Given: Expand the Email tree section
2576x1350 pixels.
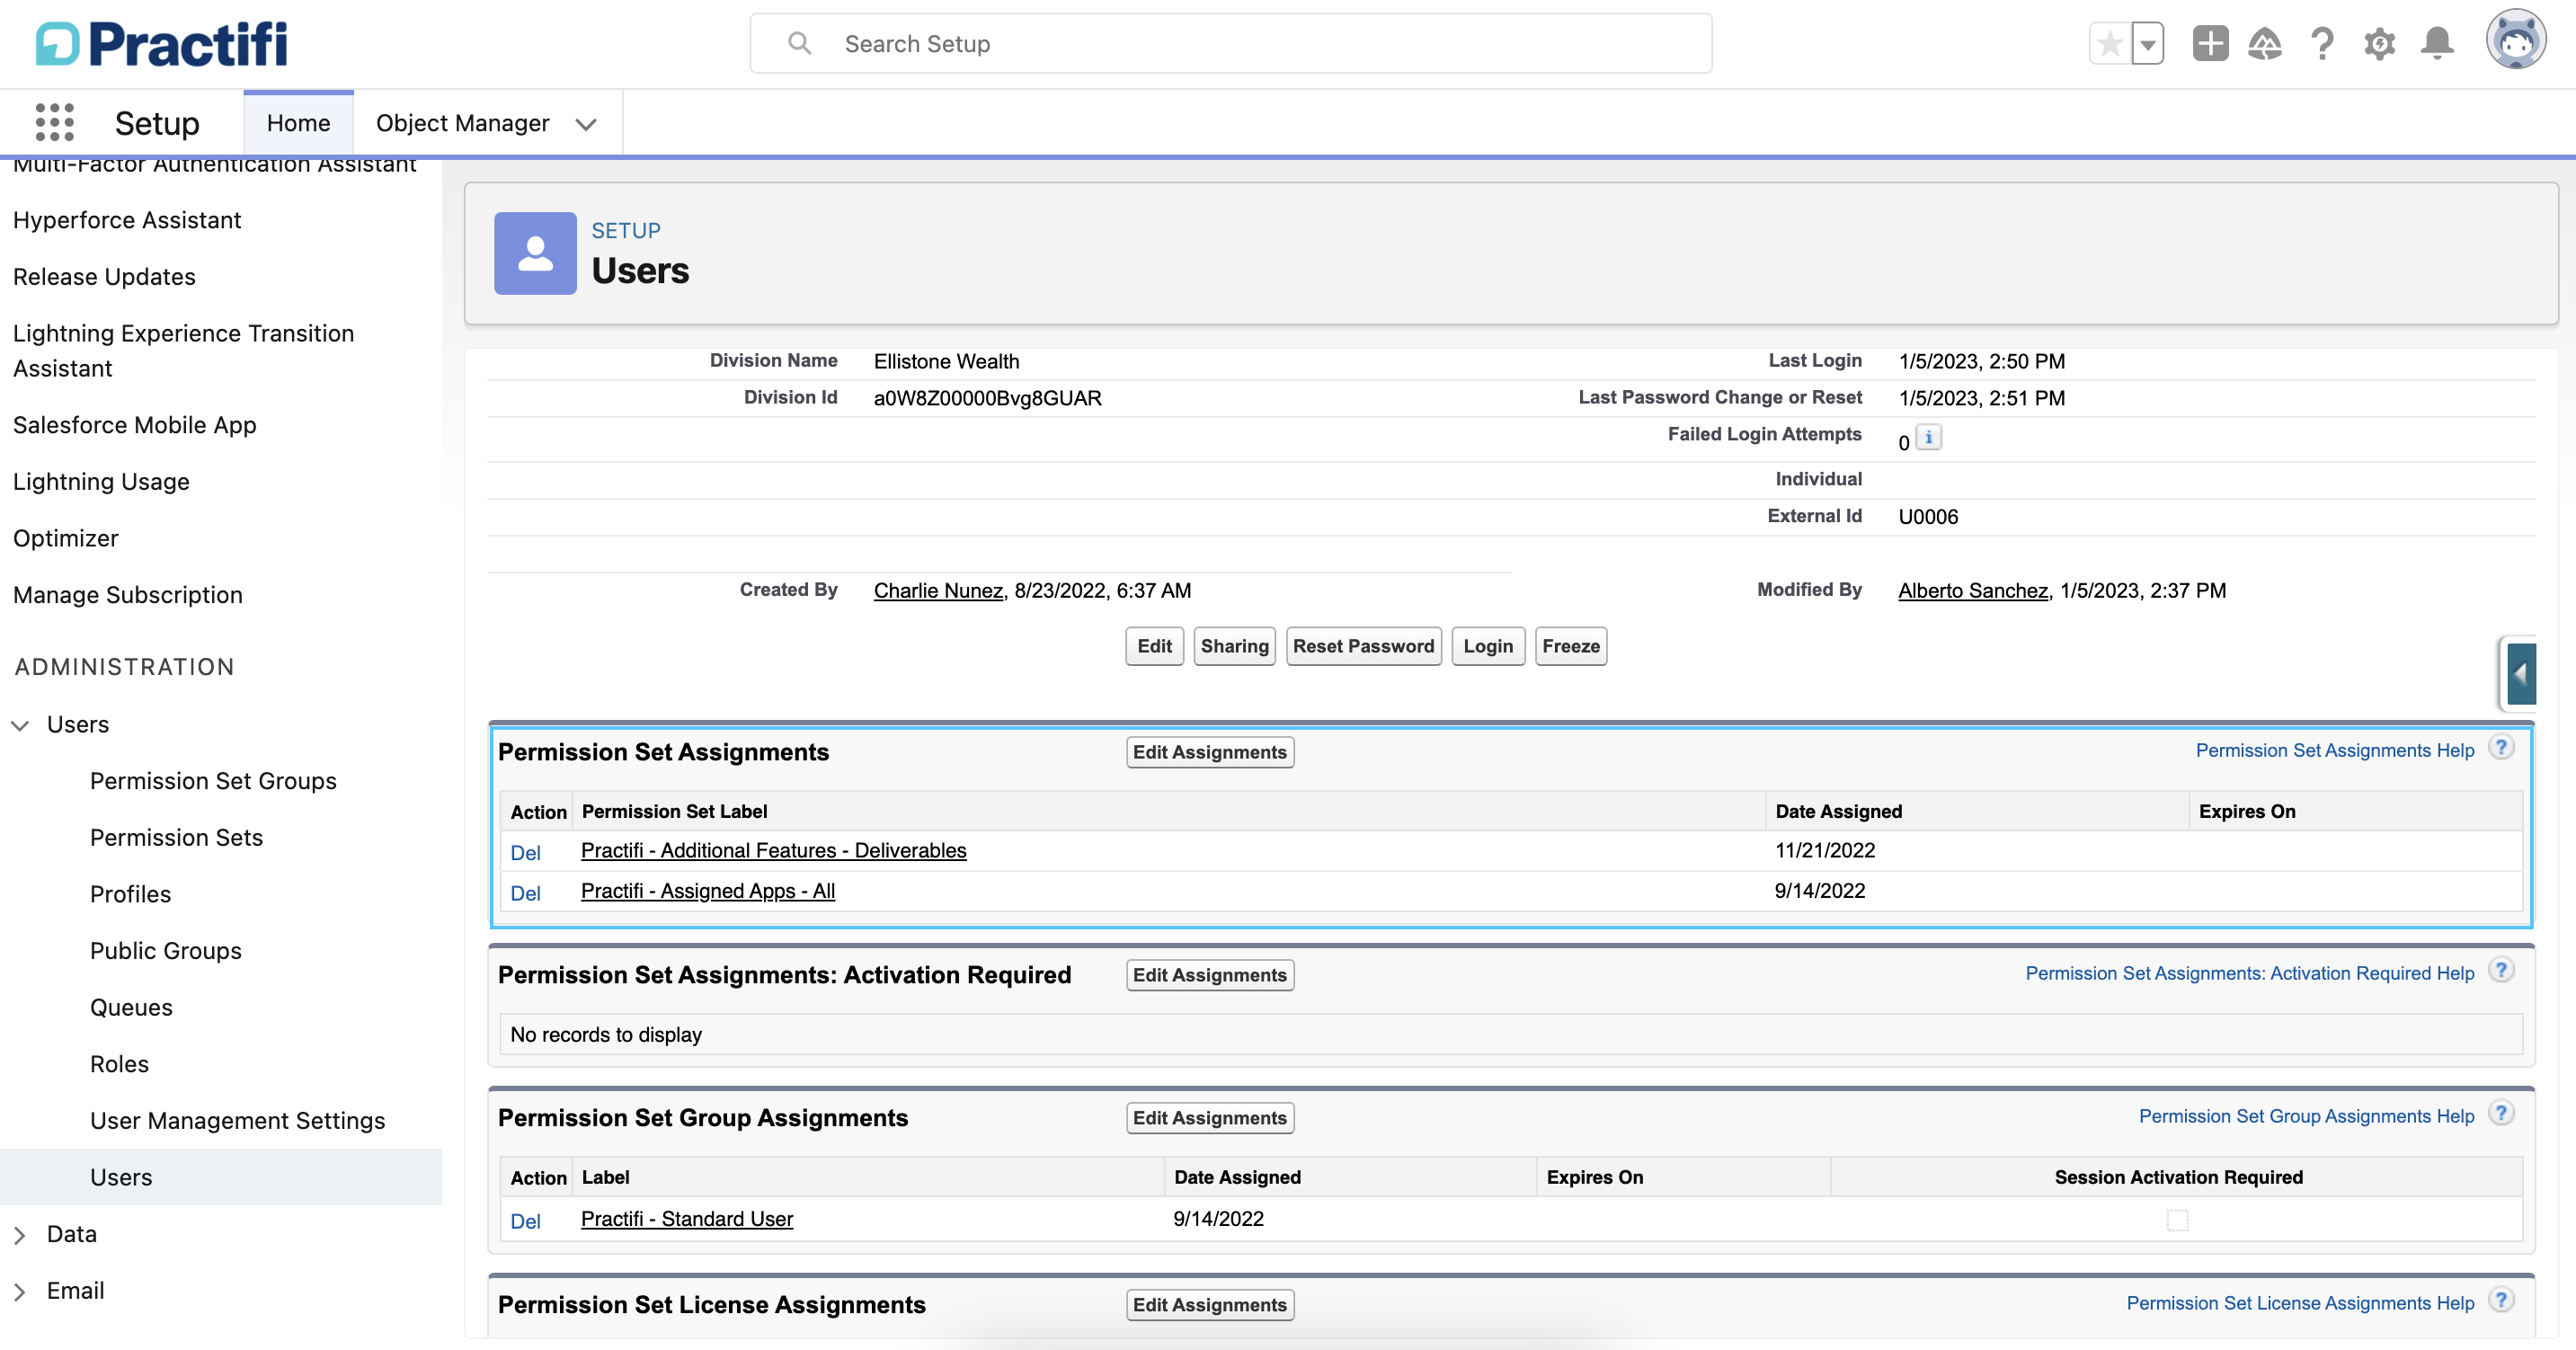Looking at the screenshot, I should click(20, 1292).
